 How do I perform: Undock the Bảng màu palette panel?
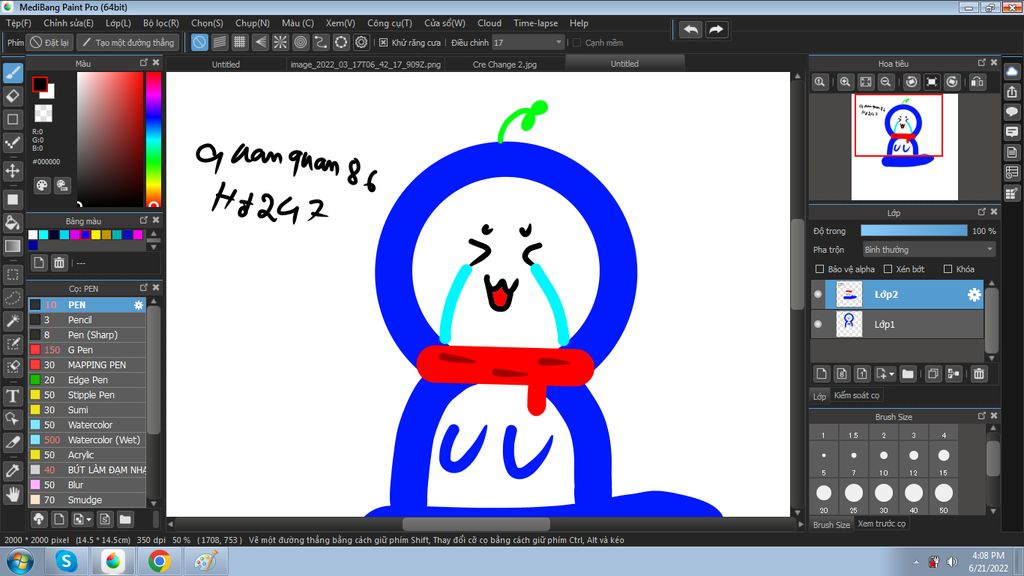[x=144, y=220]
